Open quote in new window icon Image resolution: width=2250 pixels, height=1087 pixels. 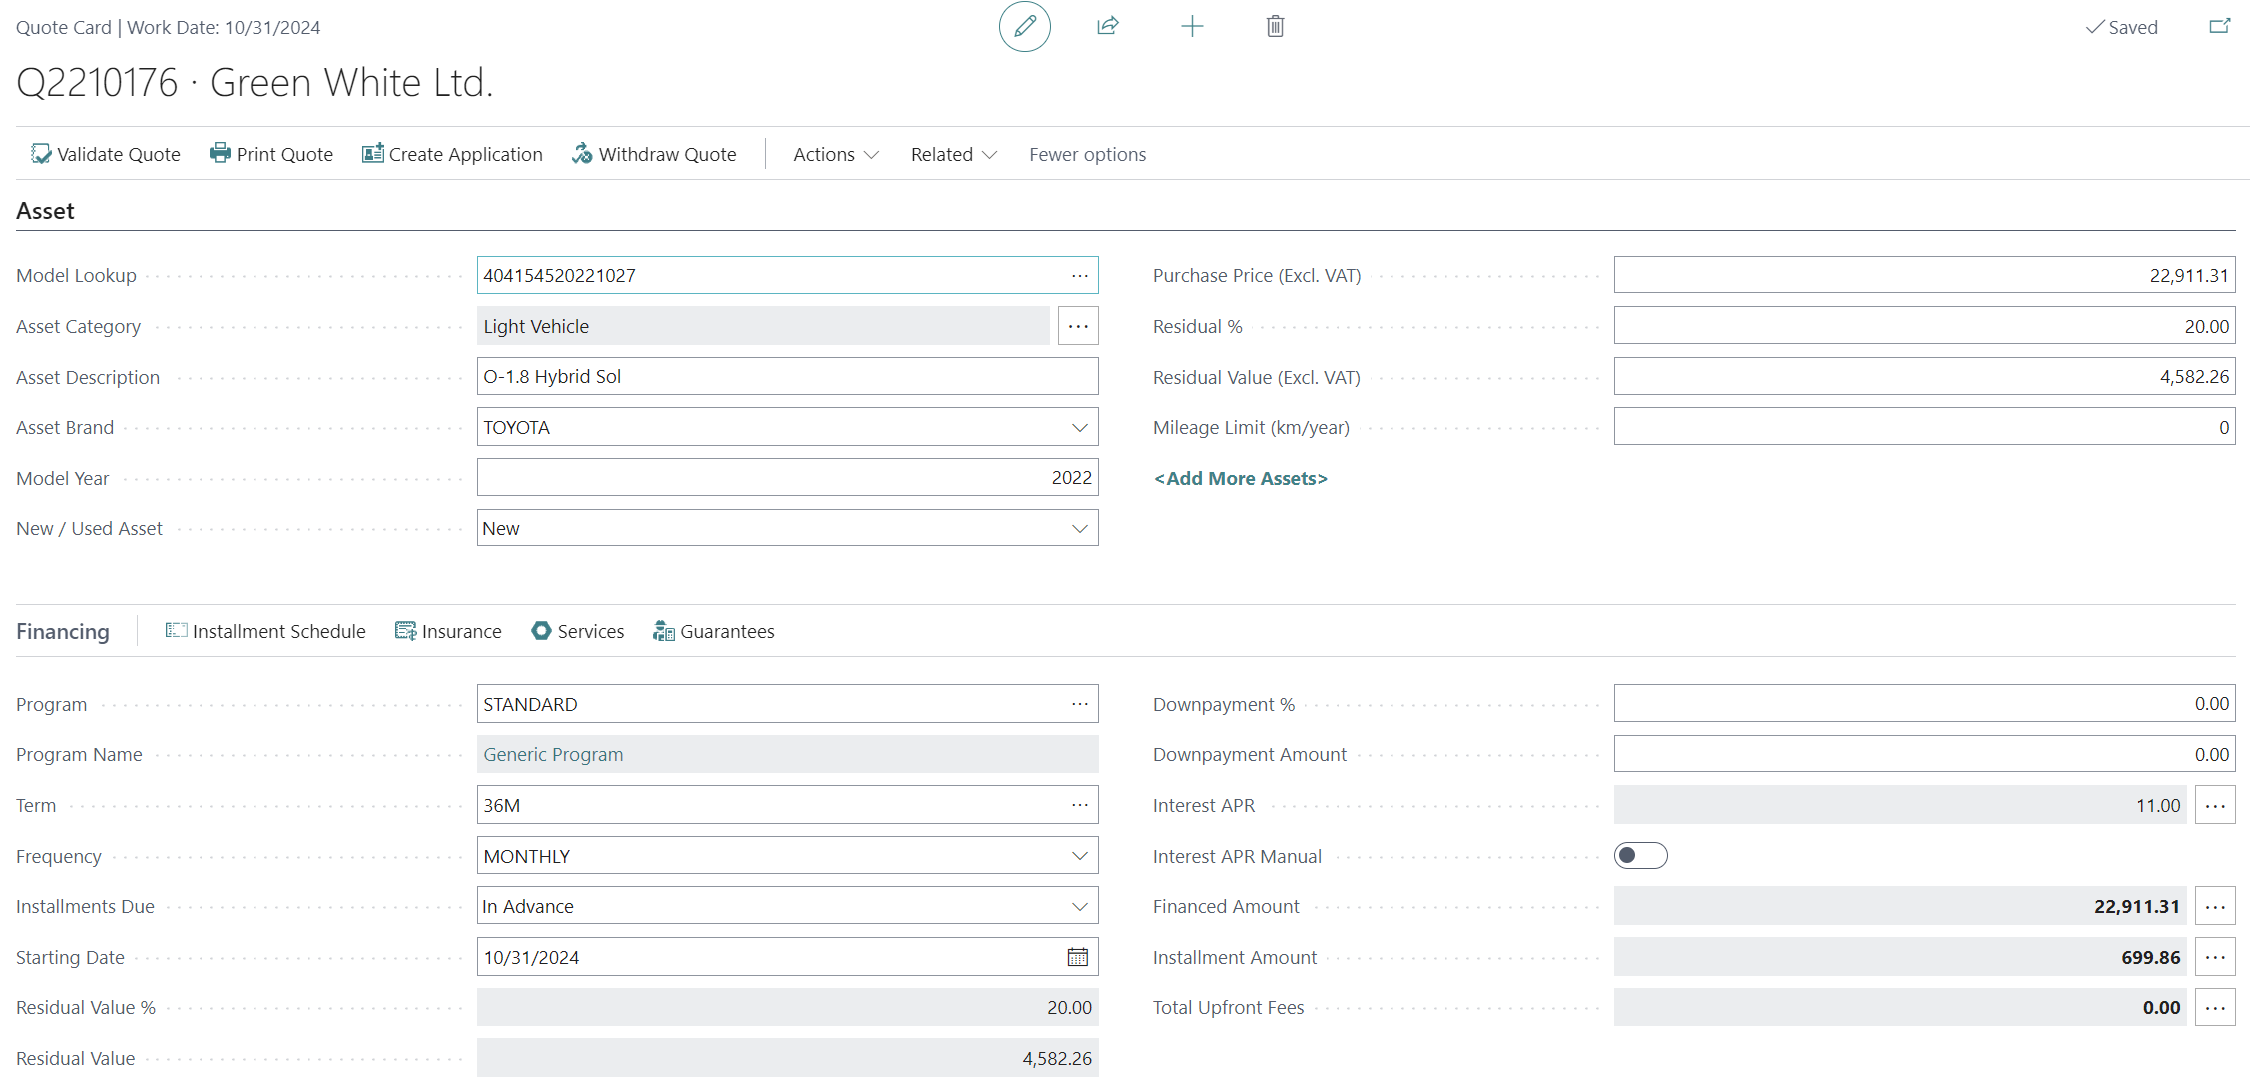[x=2219, y=27]
